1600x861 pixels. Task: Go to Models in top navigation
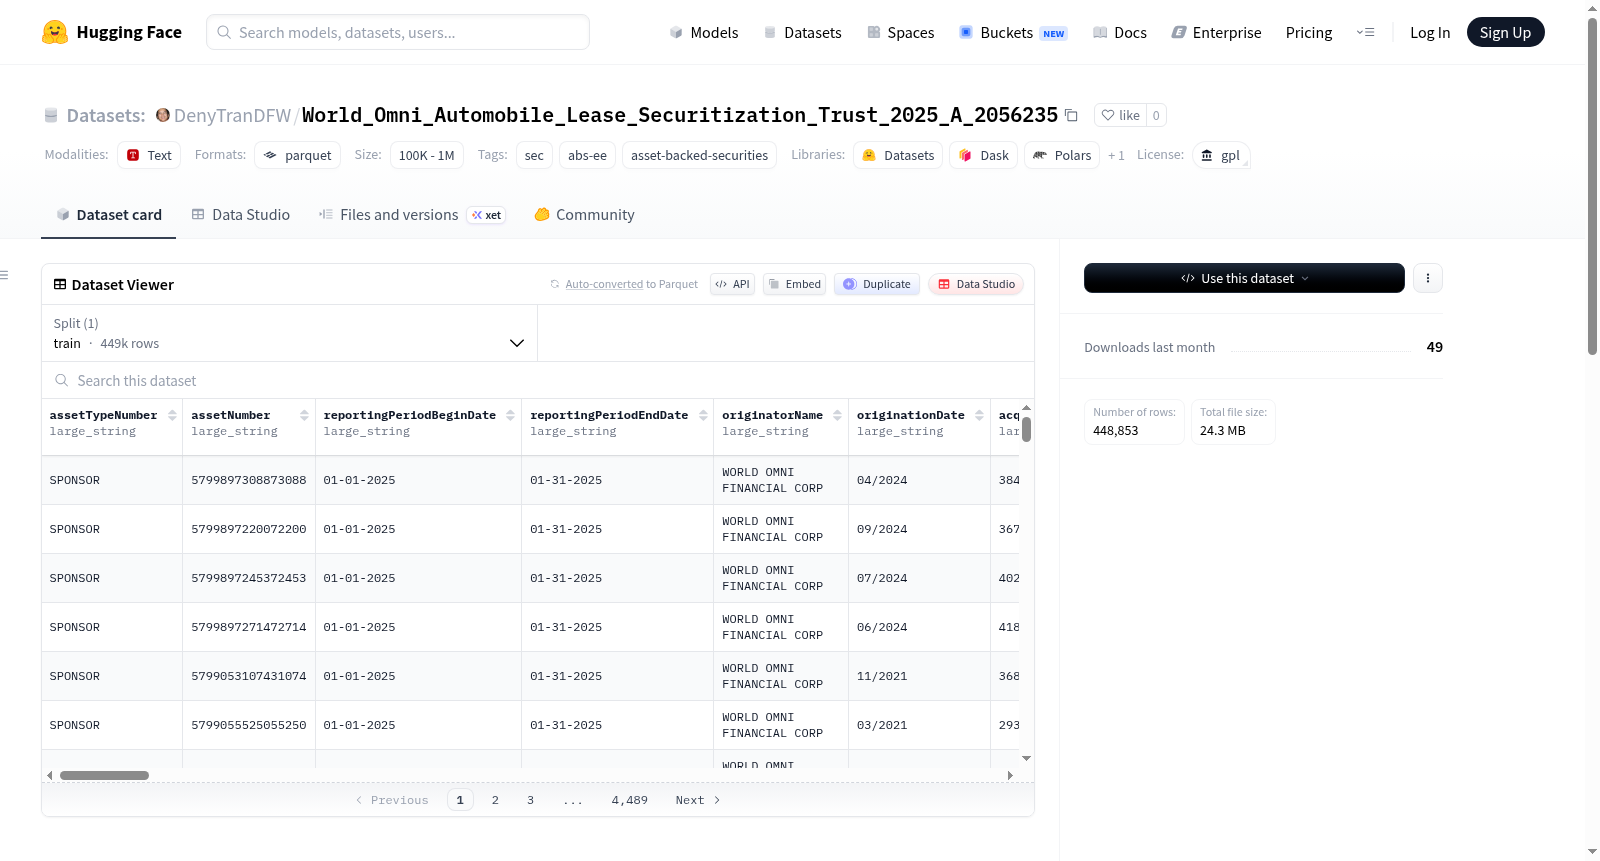point(704,32)
